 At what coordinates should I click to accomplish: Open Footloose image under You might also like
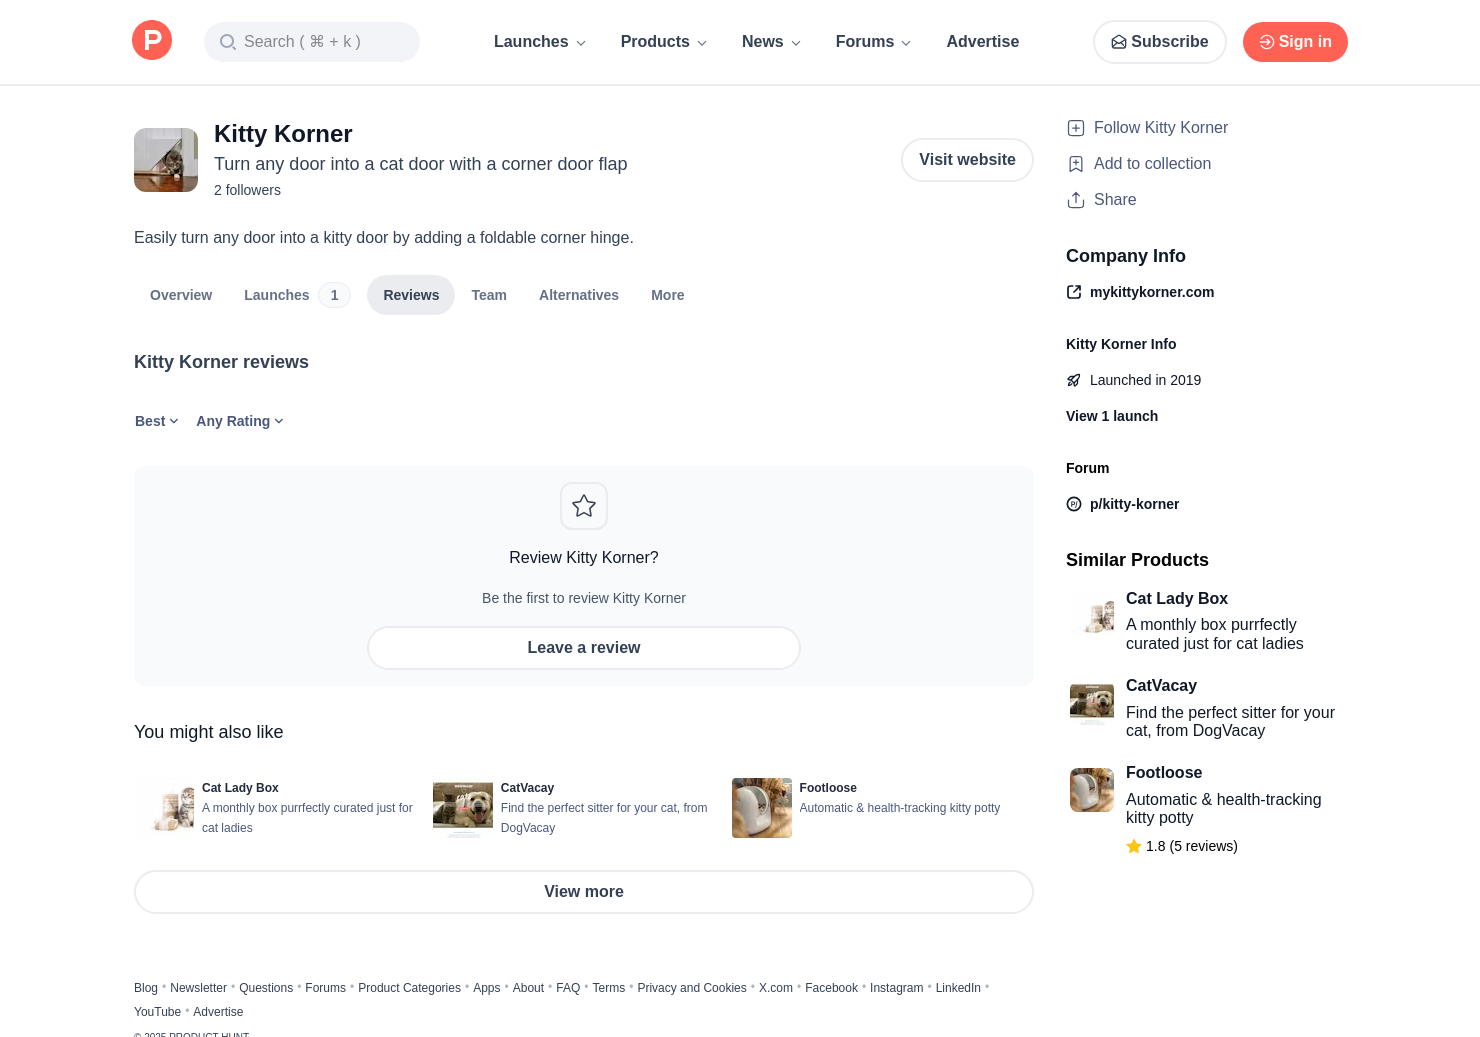762,808
